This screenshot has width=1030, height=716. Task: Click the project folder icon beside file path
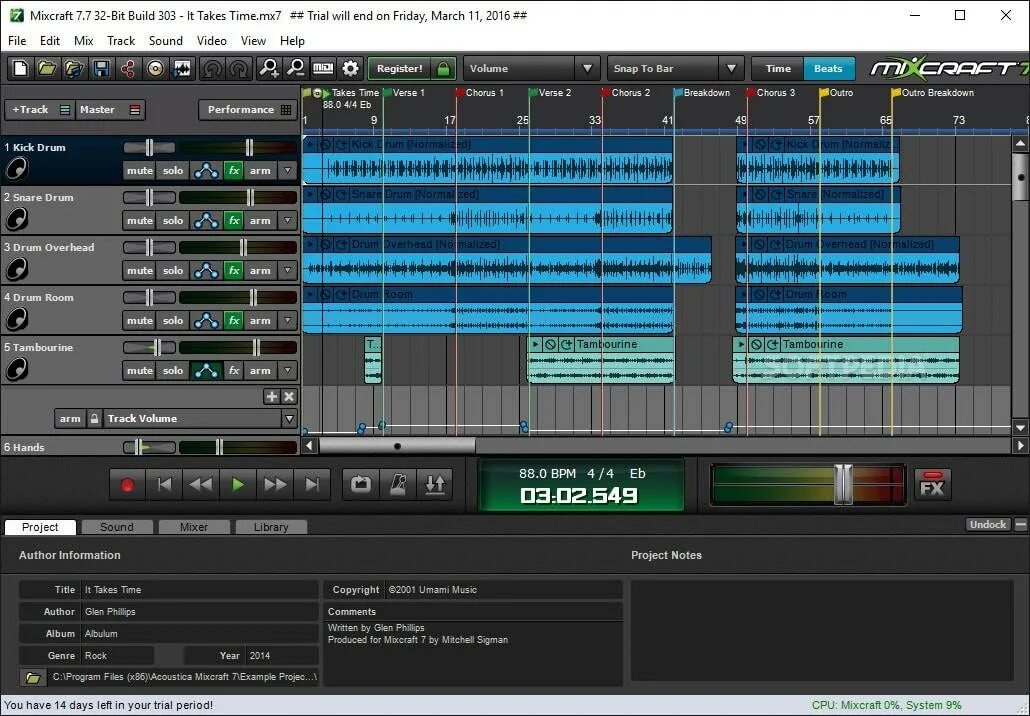point(32,677)
